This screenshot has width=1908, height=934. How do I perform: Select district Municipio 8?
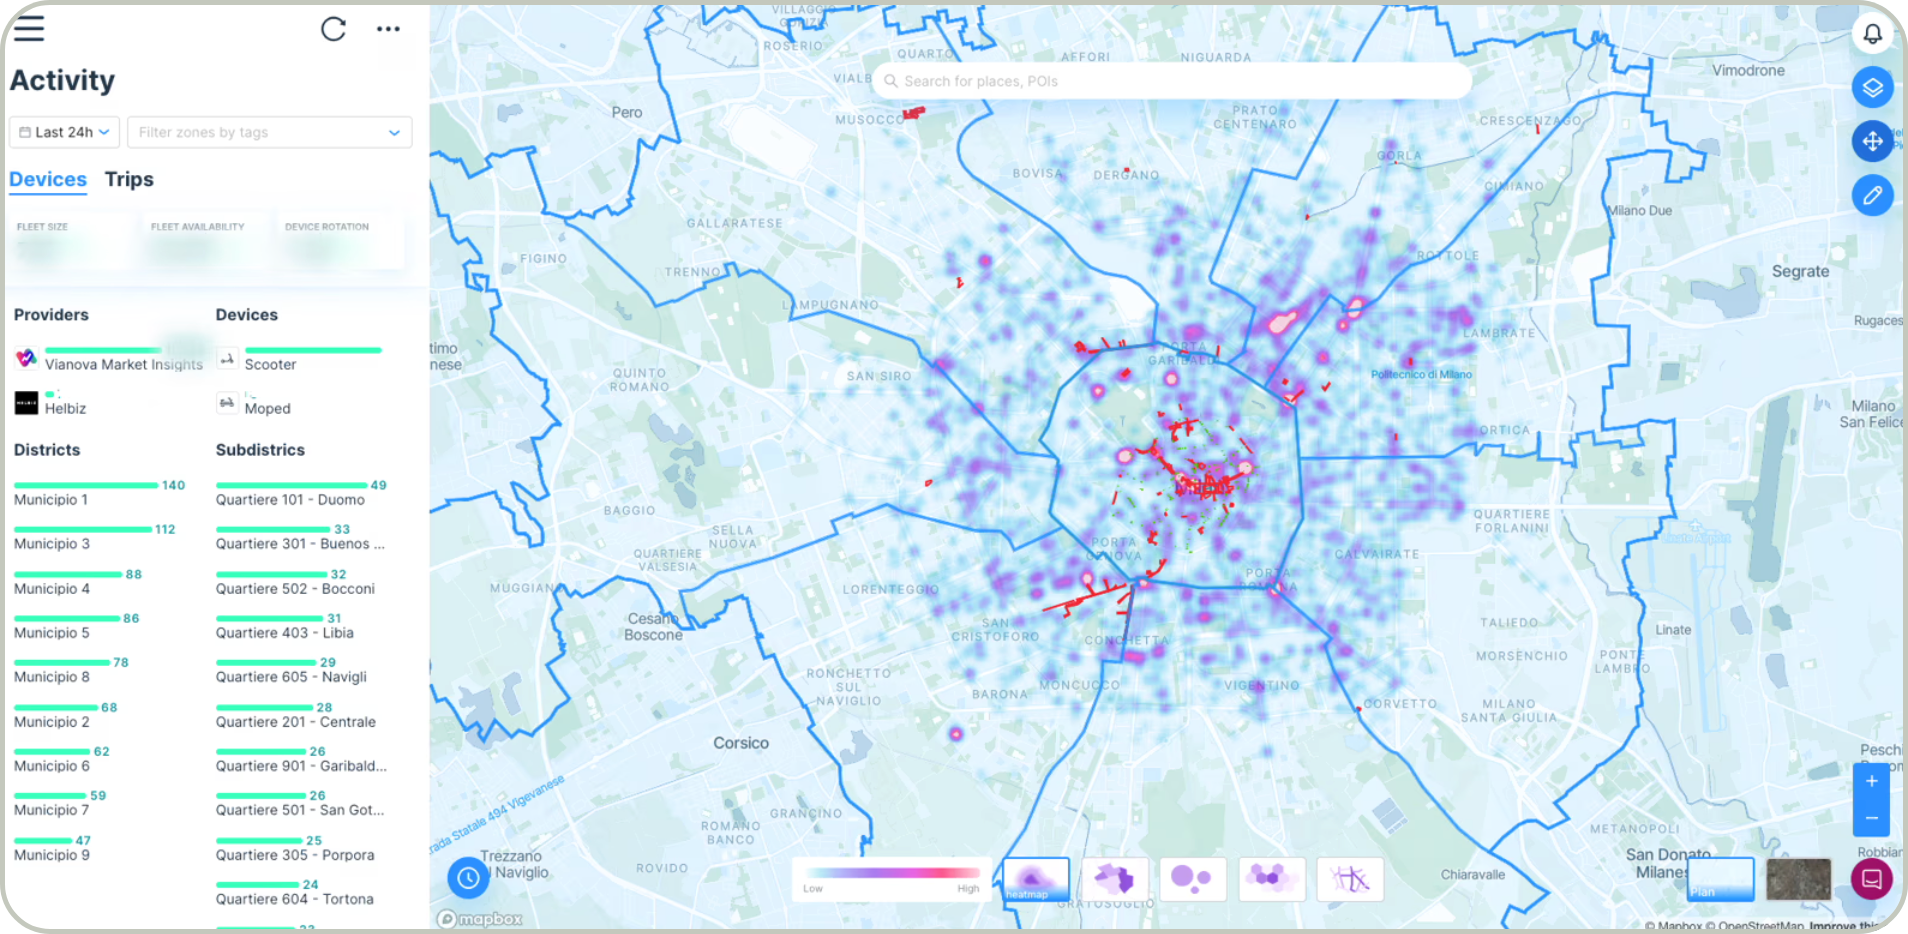tap(72, 670)
